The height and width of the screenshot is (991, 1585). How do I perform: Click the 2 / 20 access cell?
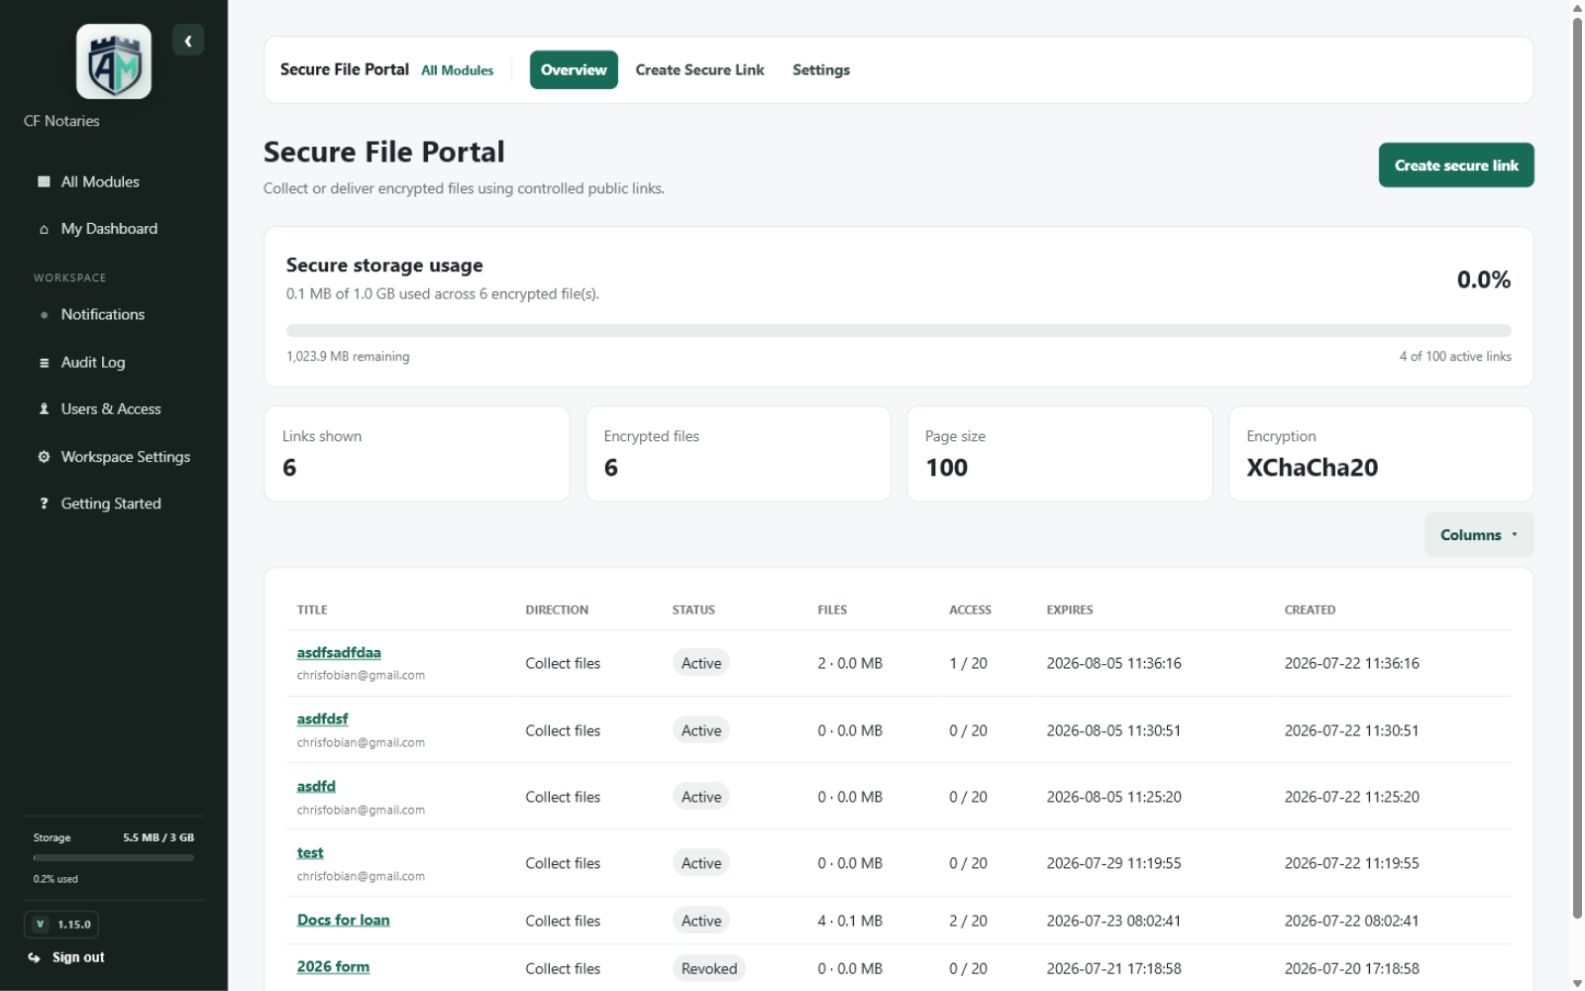[968, 921]
